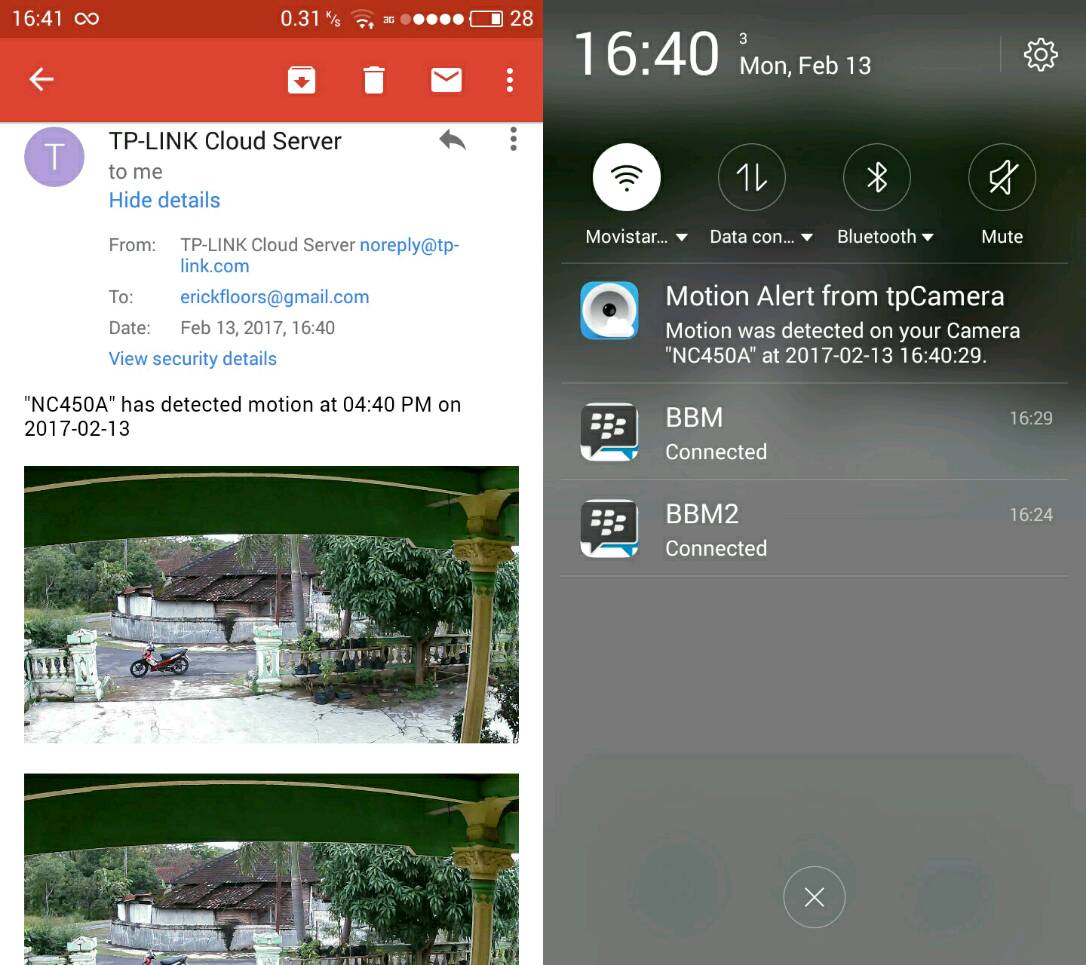Tap the BBM 16:29 timestamp
The width and height of the screenshot is (1086, 965).
(x=1031, y=418)
